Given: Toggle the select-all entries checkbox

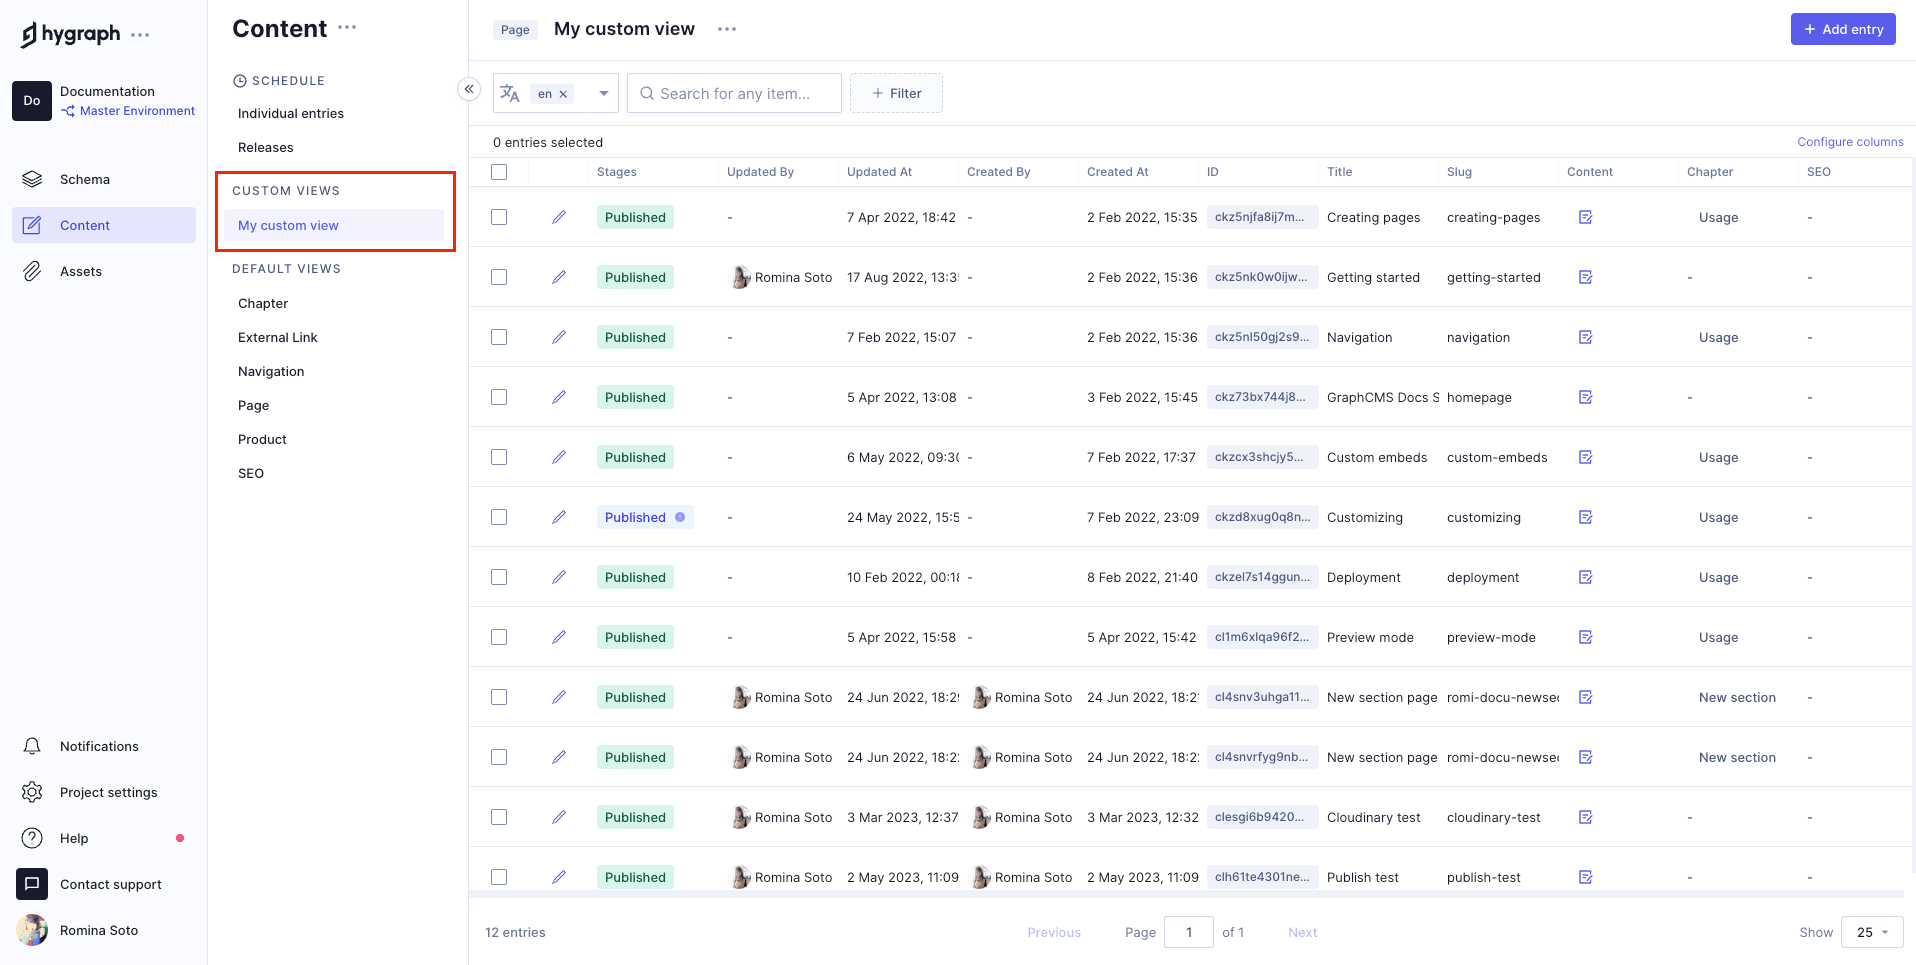Looking at the screenshot, I should pyautogui.click(x=499, y=172).
